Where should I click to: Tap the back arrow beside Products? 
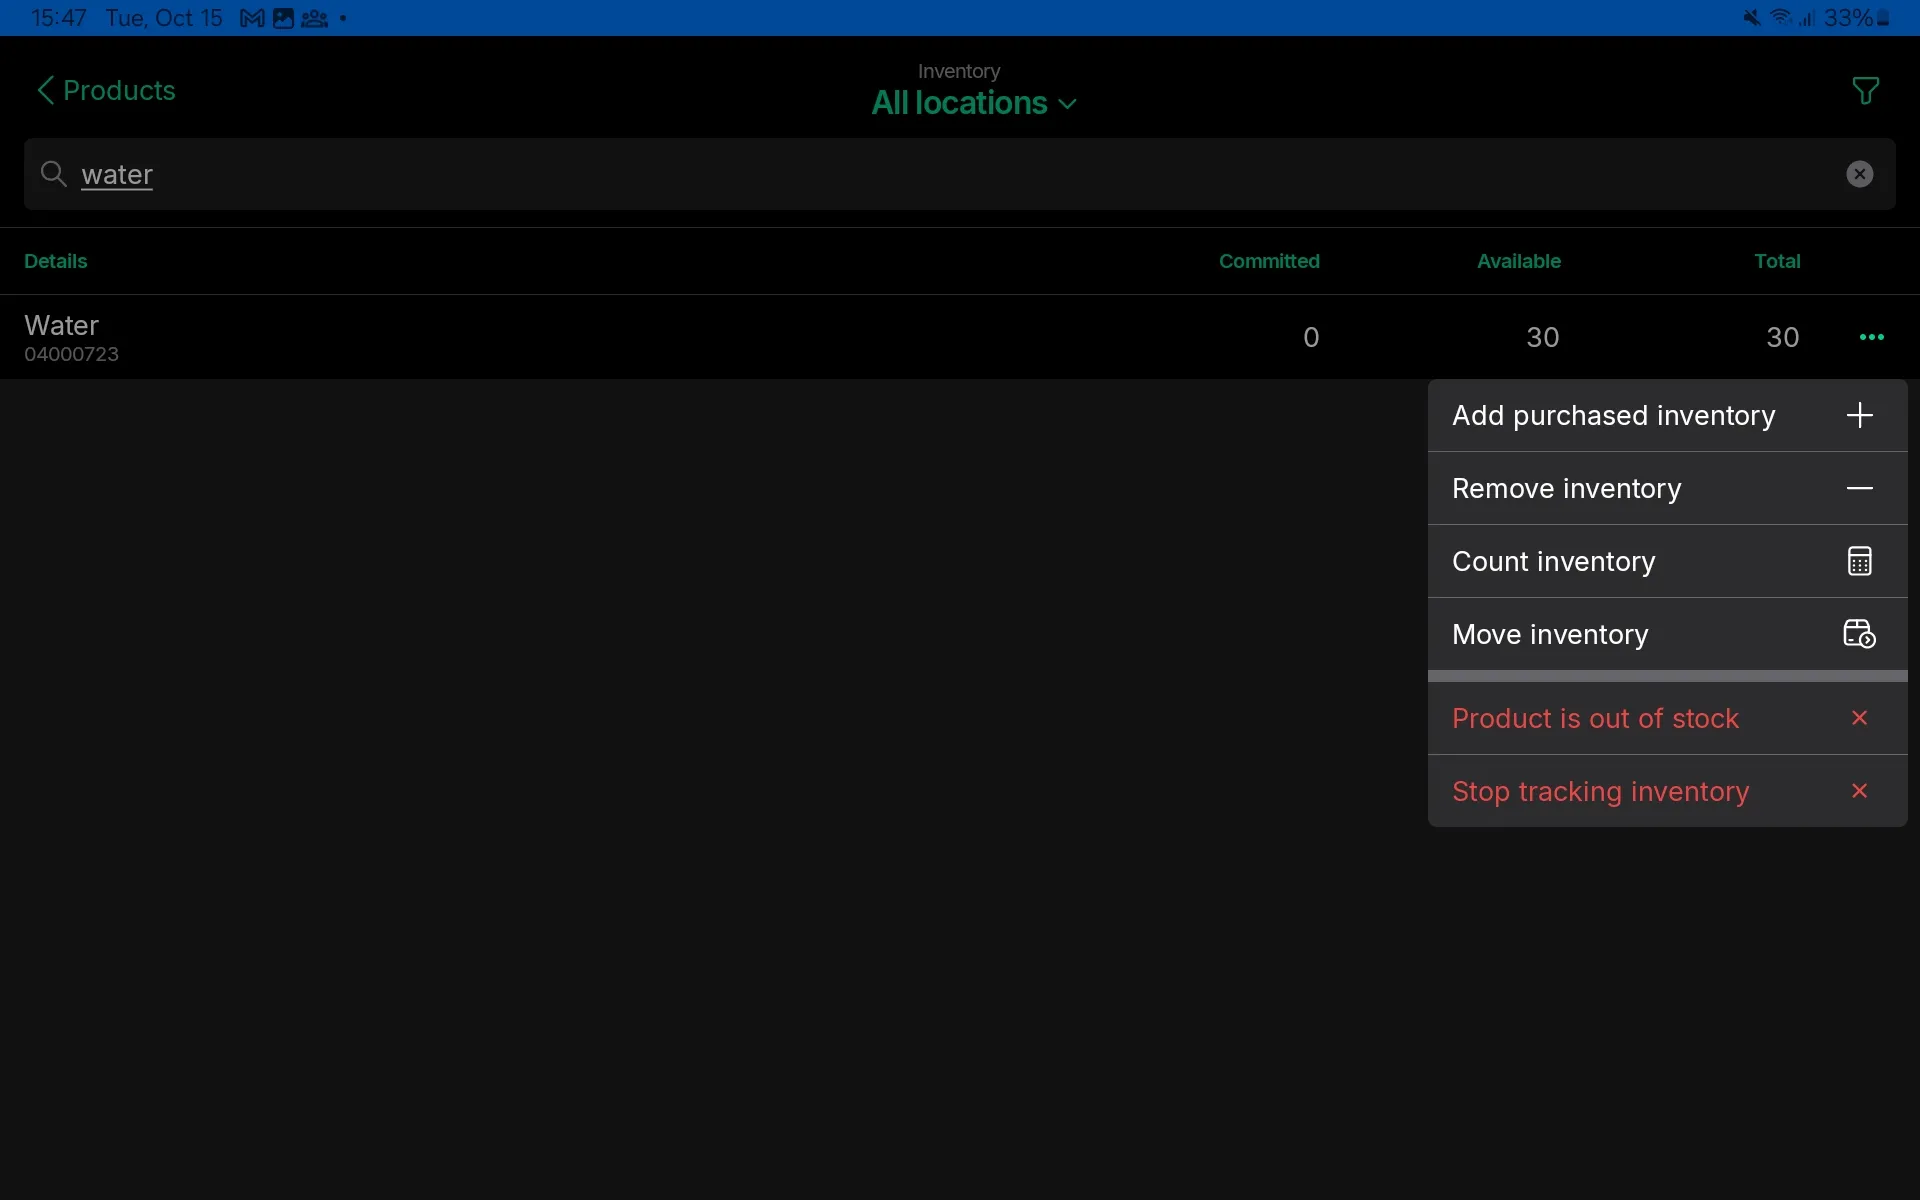pyautogui.click(x=45, y=89)
